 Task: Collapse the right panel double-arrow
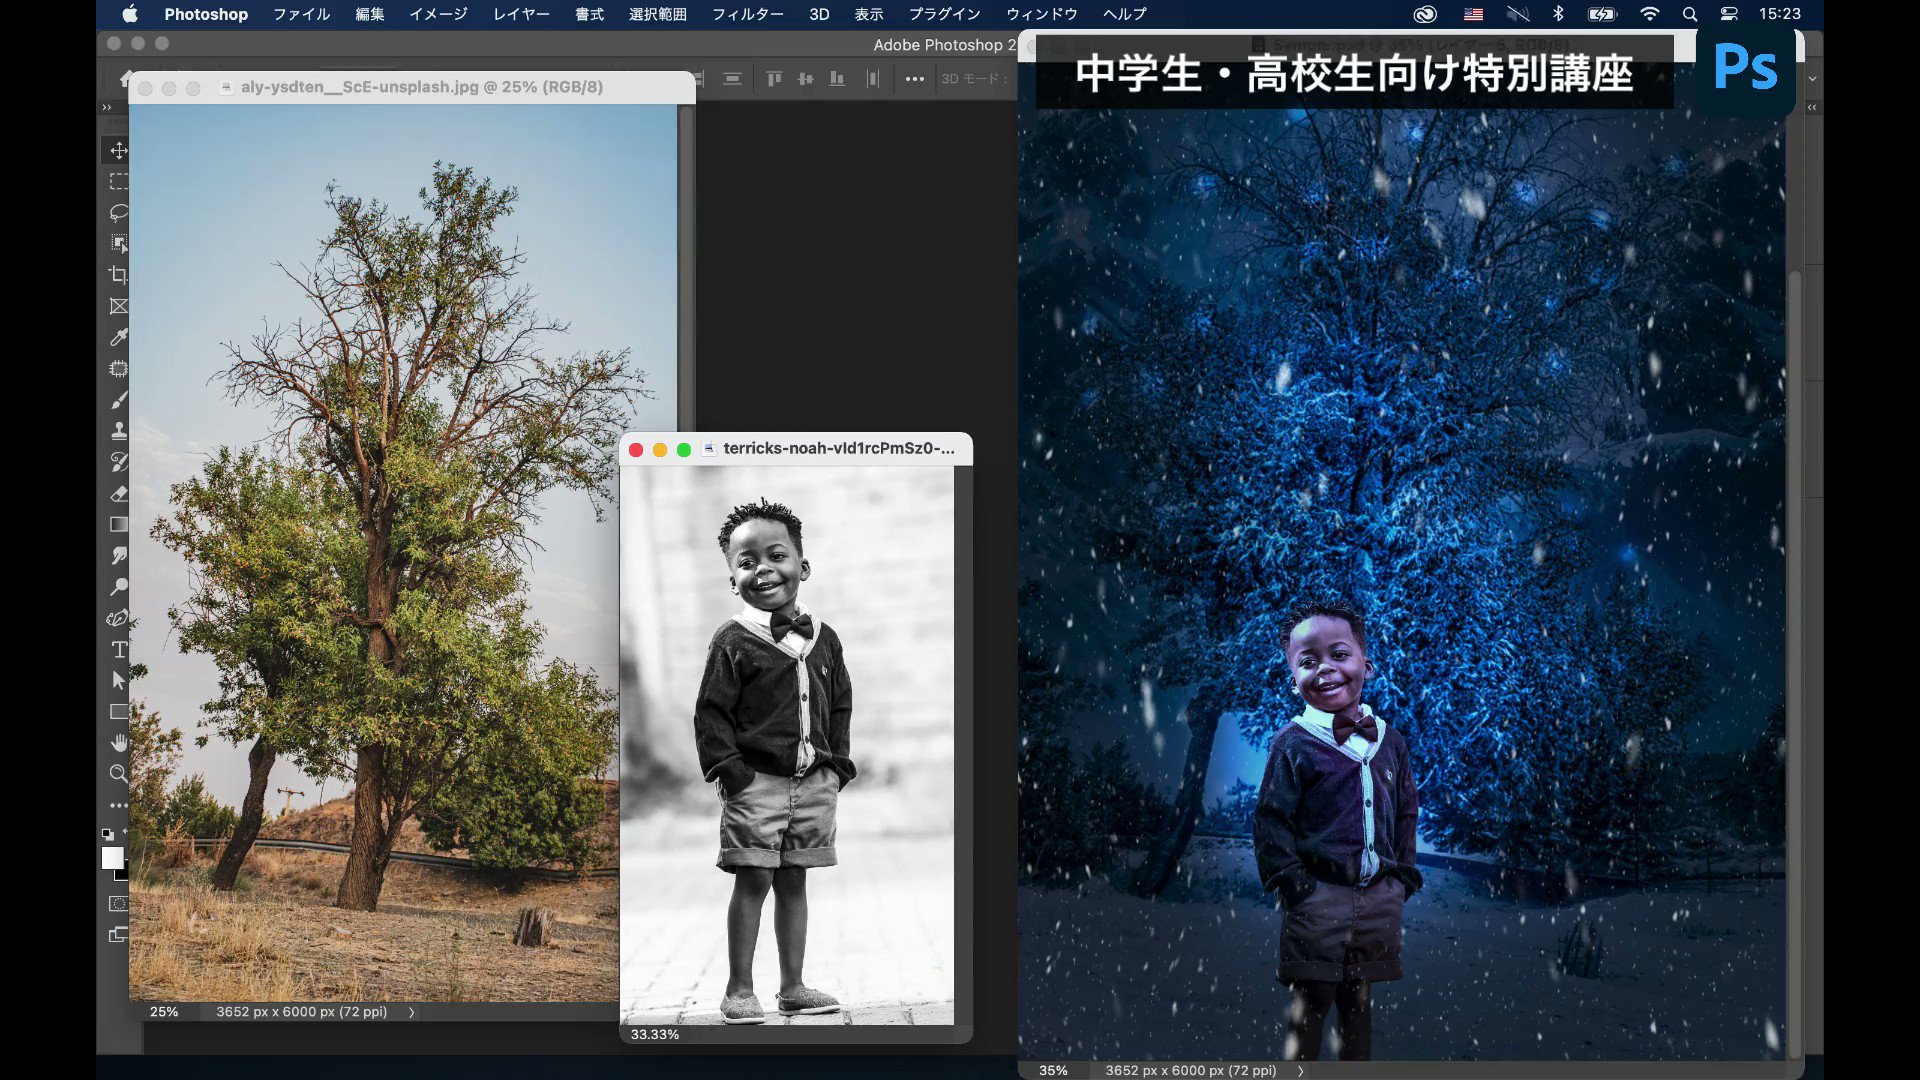tap(1812, 107)
